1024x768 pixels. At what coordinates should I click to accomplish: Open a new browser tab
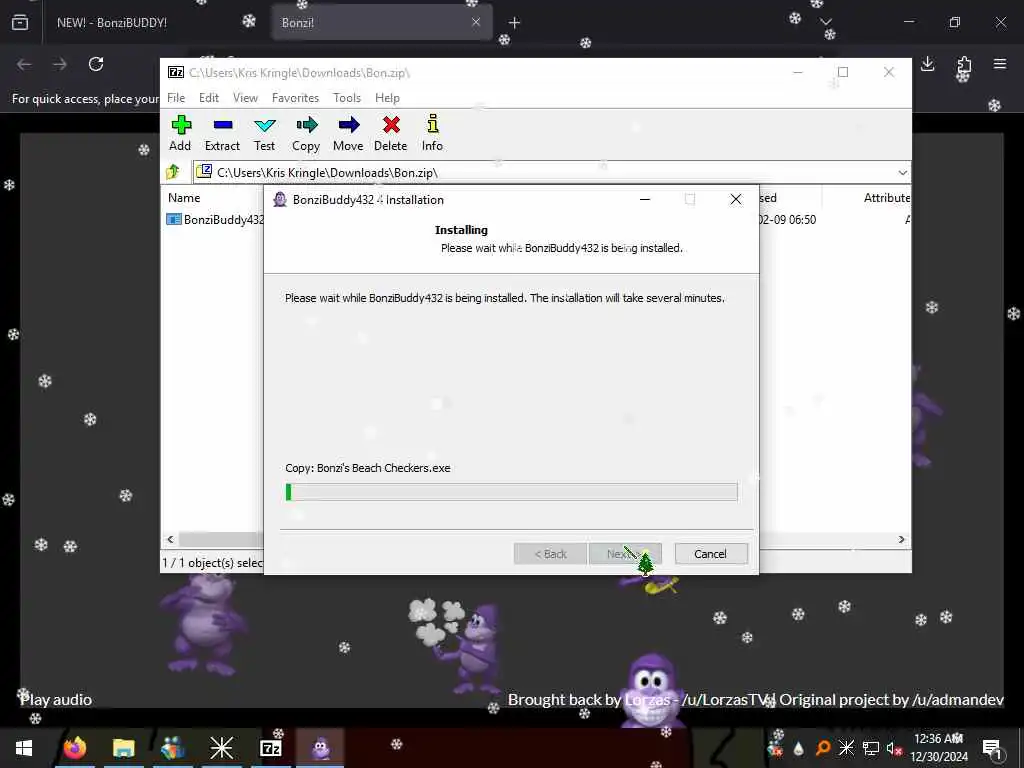coord(514,23)
